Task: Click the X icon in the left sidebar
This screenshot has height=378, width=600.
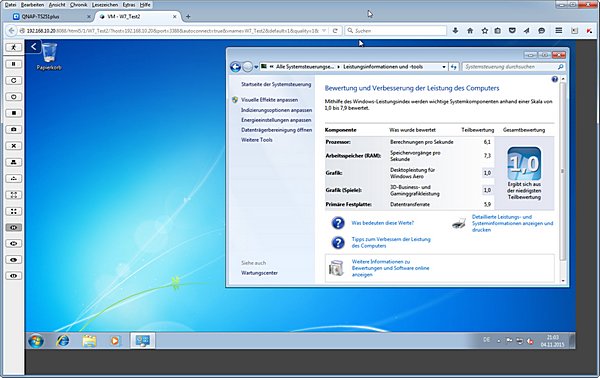Action: [13, 146]
